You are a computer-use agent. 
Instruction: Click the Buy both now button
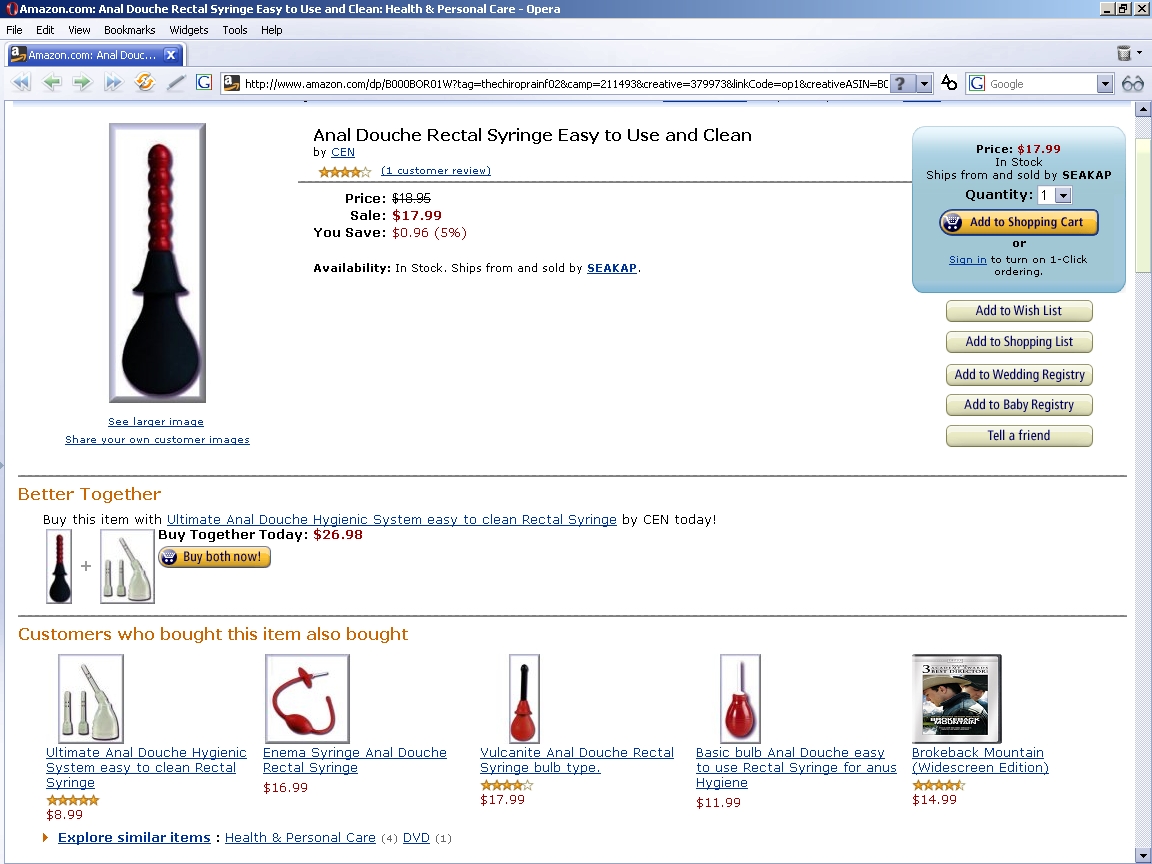point(215,557)
